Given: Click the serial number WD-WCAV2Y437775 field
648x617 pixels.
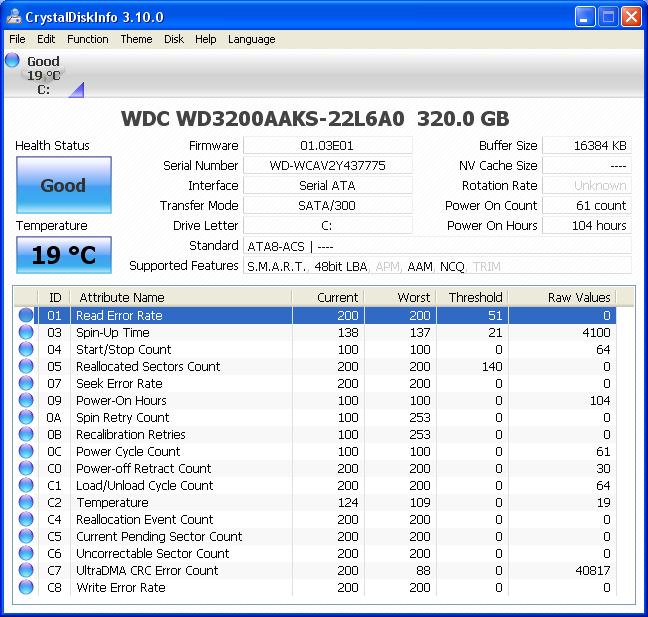Looking at the screenshot, I should pyautogui.click(x=327, y=165).
